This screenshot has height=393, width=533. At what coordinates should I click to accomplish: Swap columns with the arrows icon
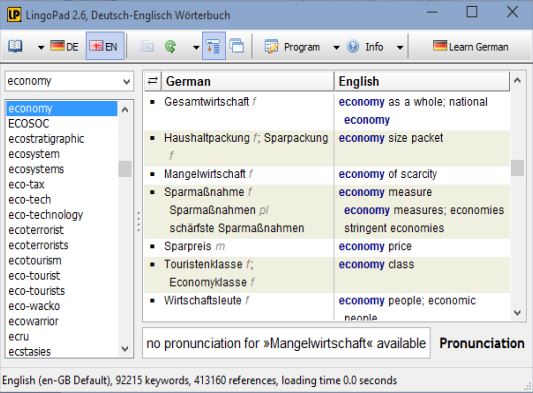[153, 81]
